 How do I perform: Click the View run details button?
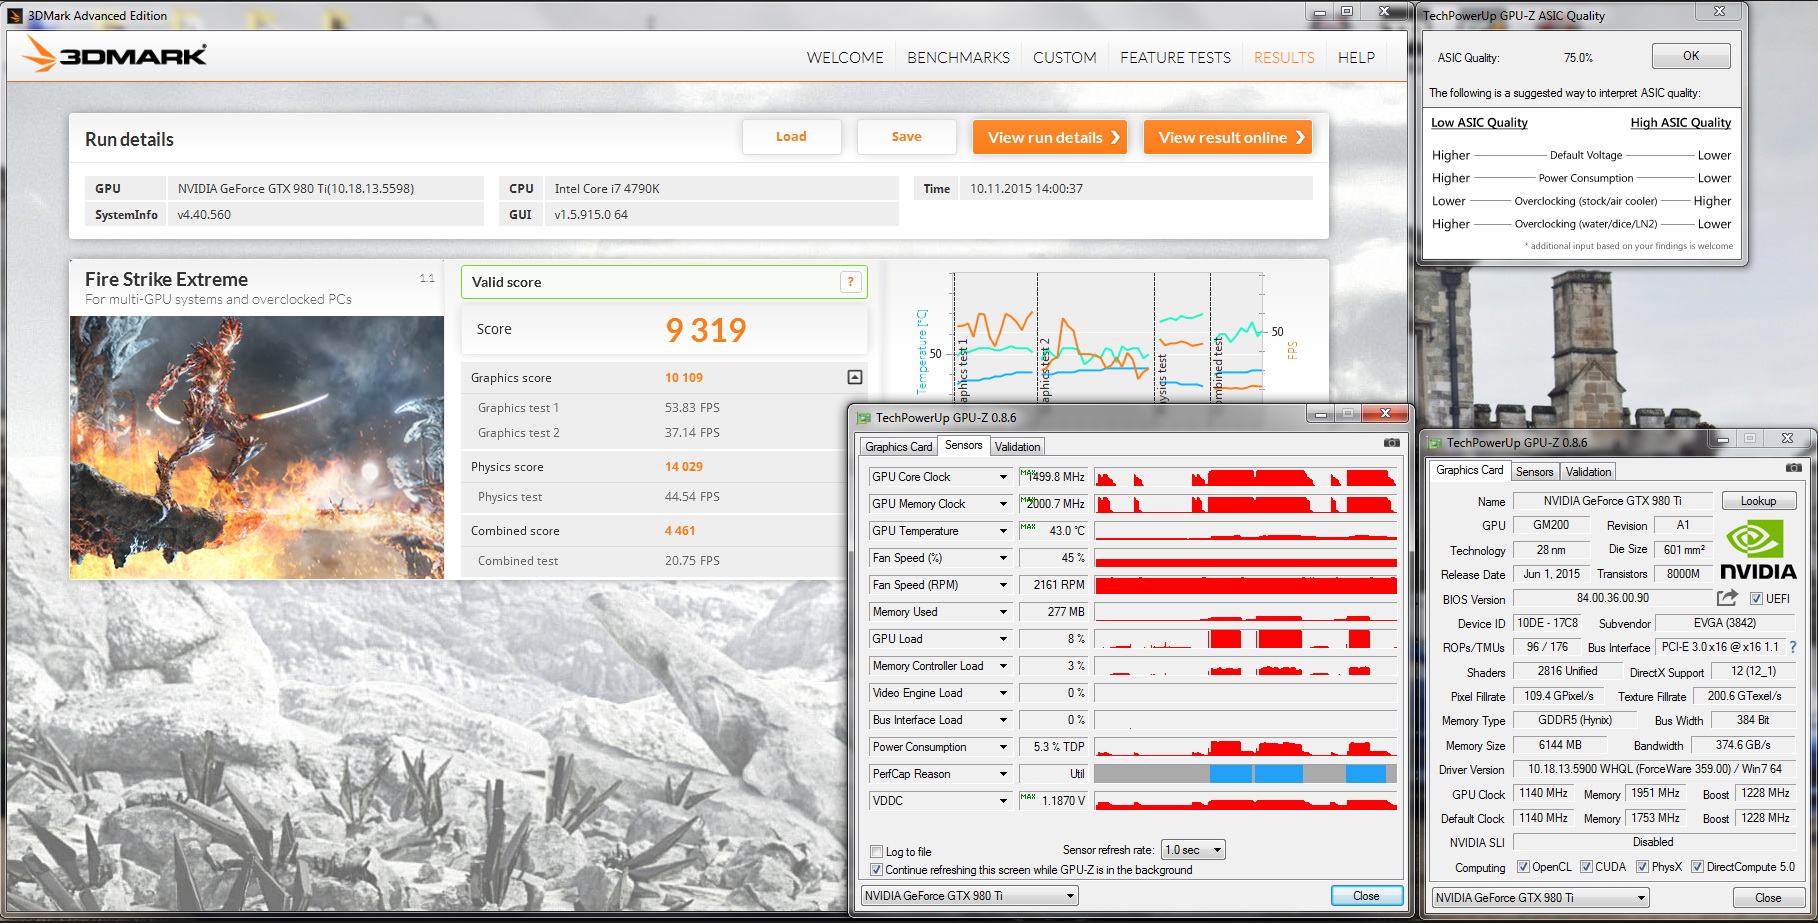point(1050,137)
